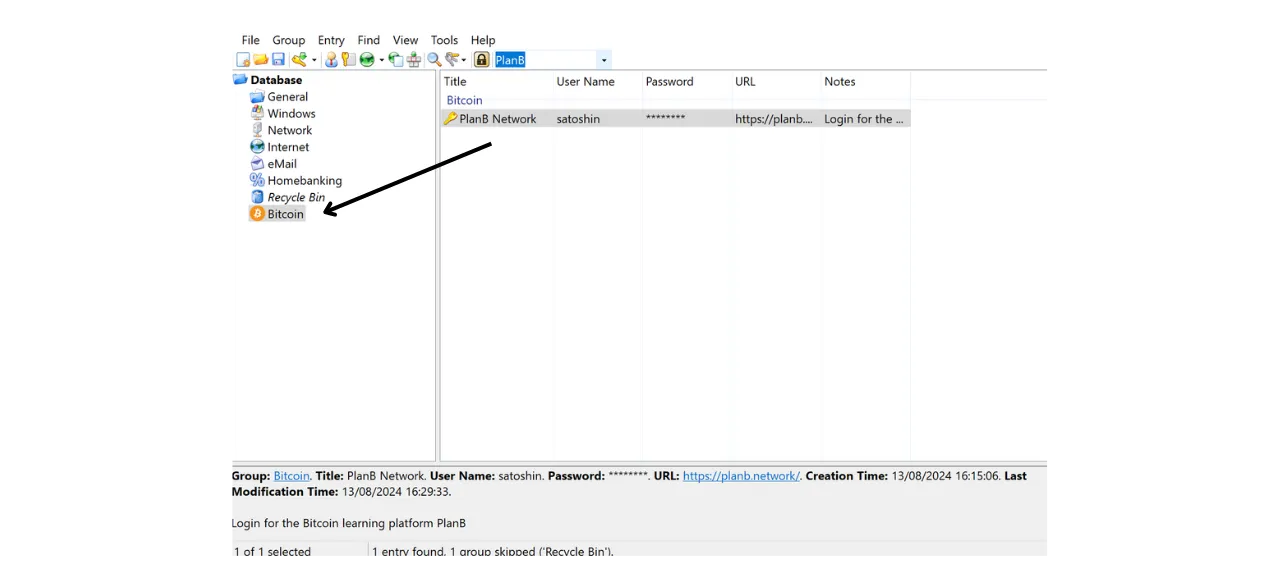The width and height of the screenshot is (1280, 586).
Task: Click the Lock Workspace padlock icon
Action: 481,60
